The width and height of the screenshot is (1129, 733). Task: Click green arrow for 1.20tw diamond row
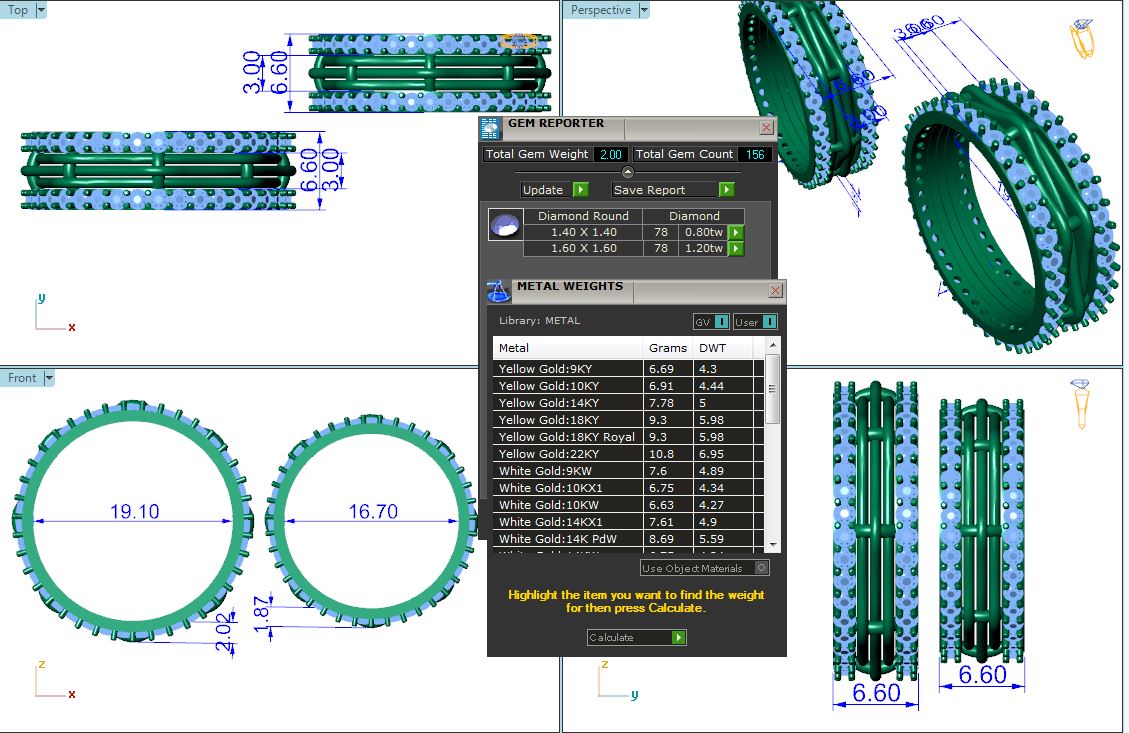(x=736, y=248)
